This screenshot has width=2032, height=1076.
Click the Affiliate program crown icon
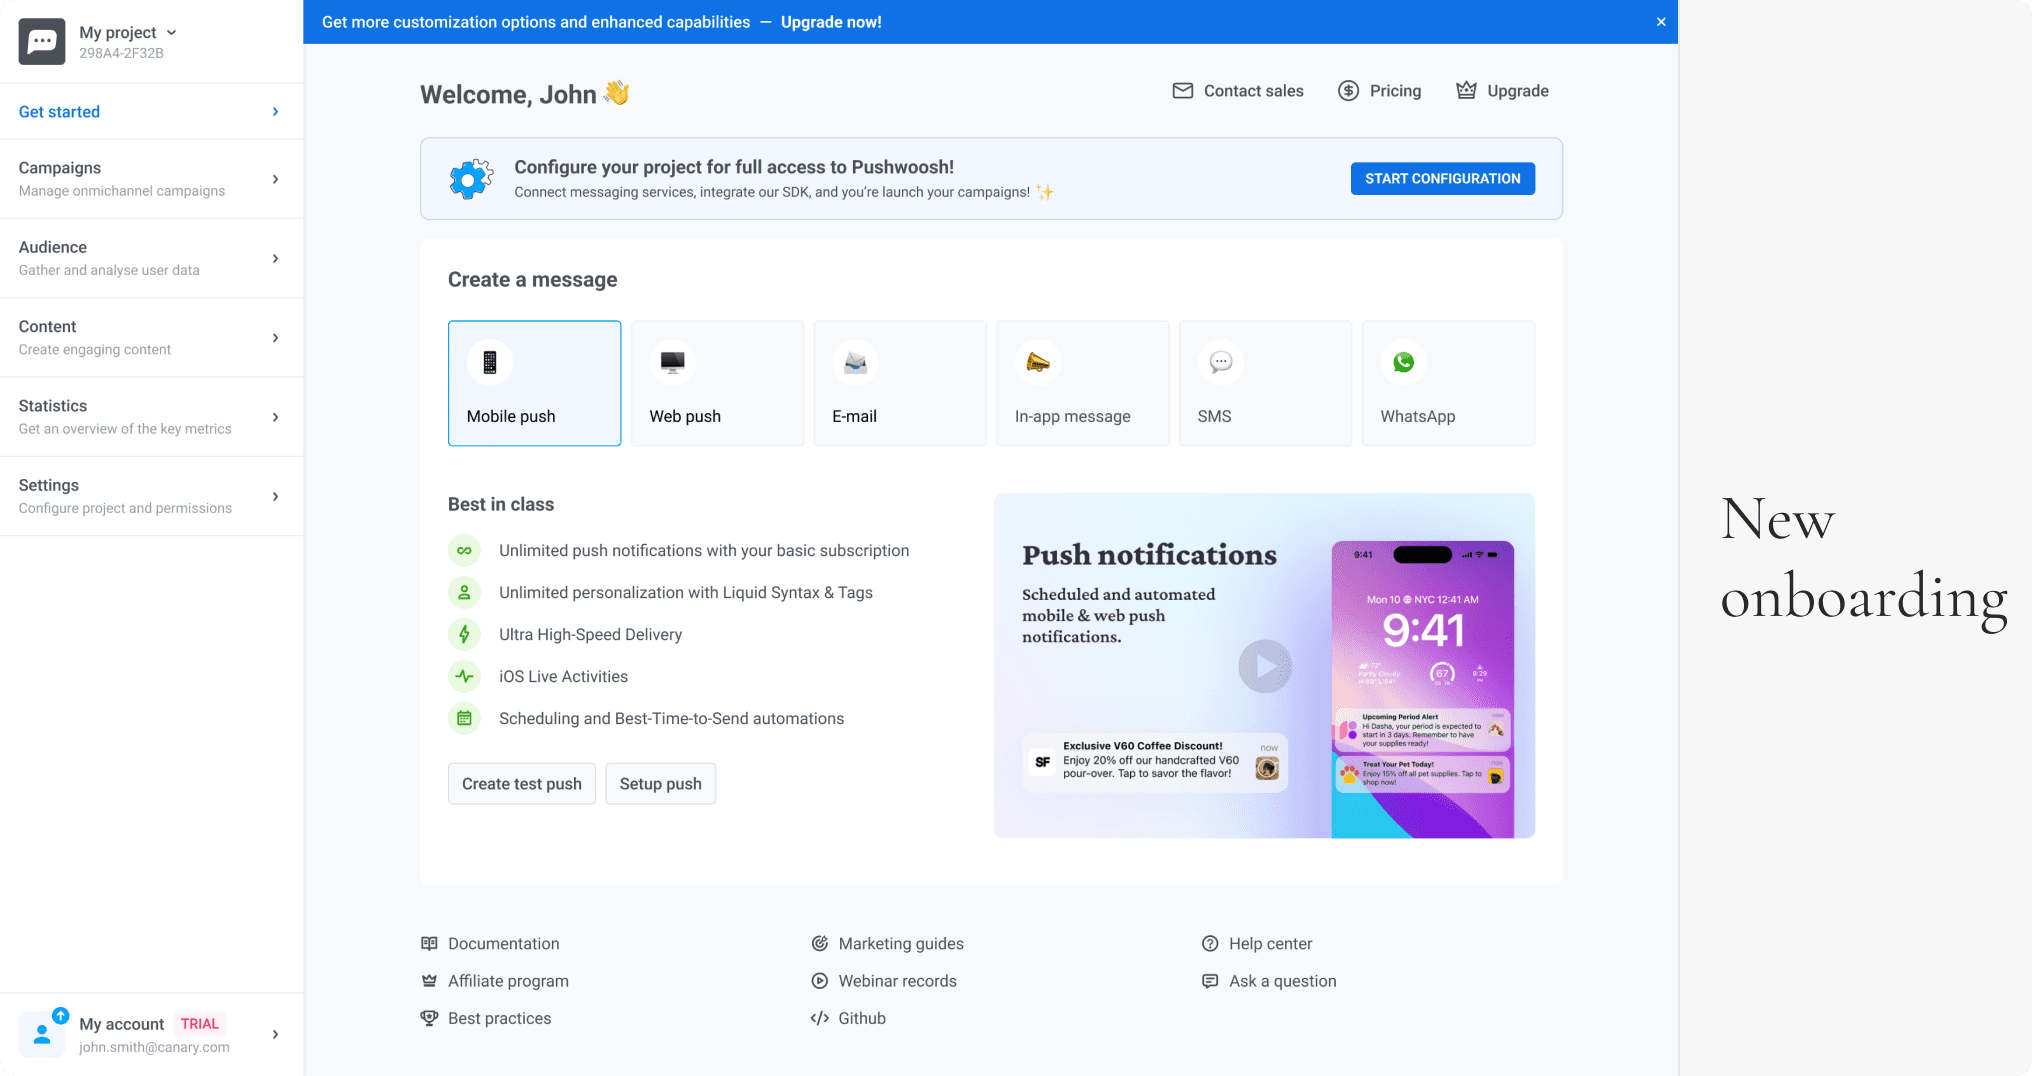point(429,981)
